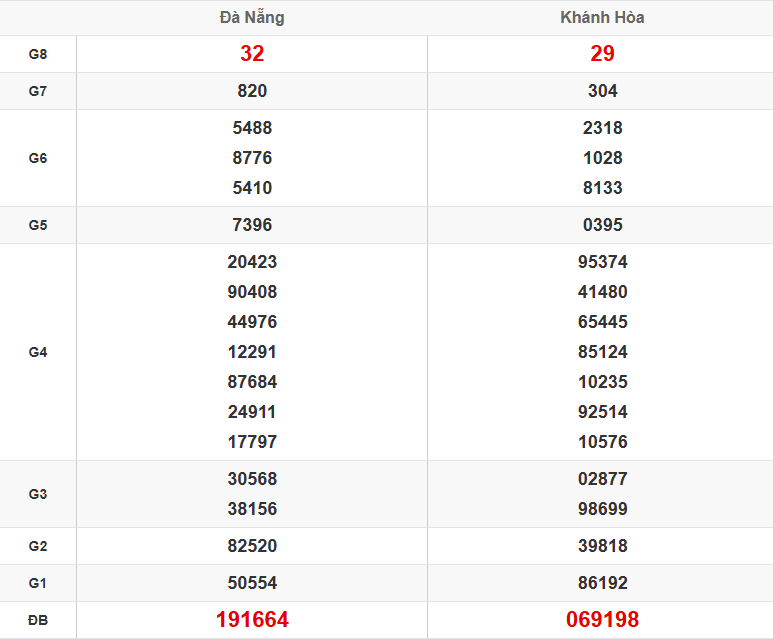Click G5 result 7396
Screen dimensions: 773x639
coord(252,225)
